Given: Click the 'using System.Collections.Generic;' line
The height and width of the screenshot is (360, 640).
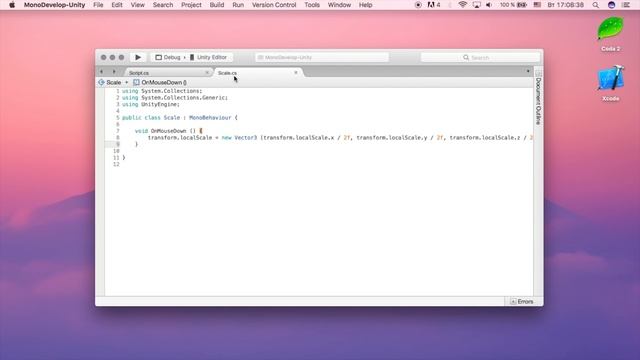Looking at the screenshot, I should point(175,98).
